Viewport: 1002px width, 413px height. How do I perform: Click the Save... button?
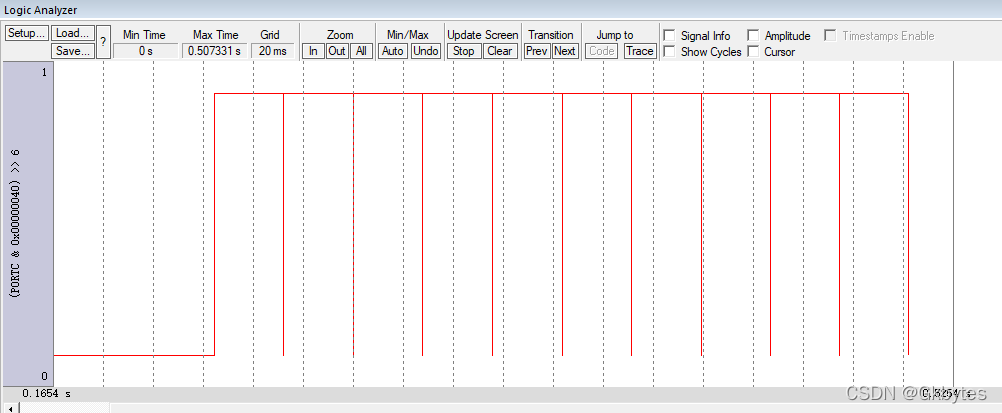[73, 51]
